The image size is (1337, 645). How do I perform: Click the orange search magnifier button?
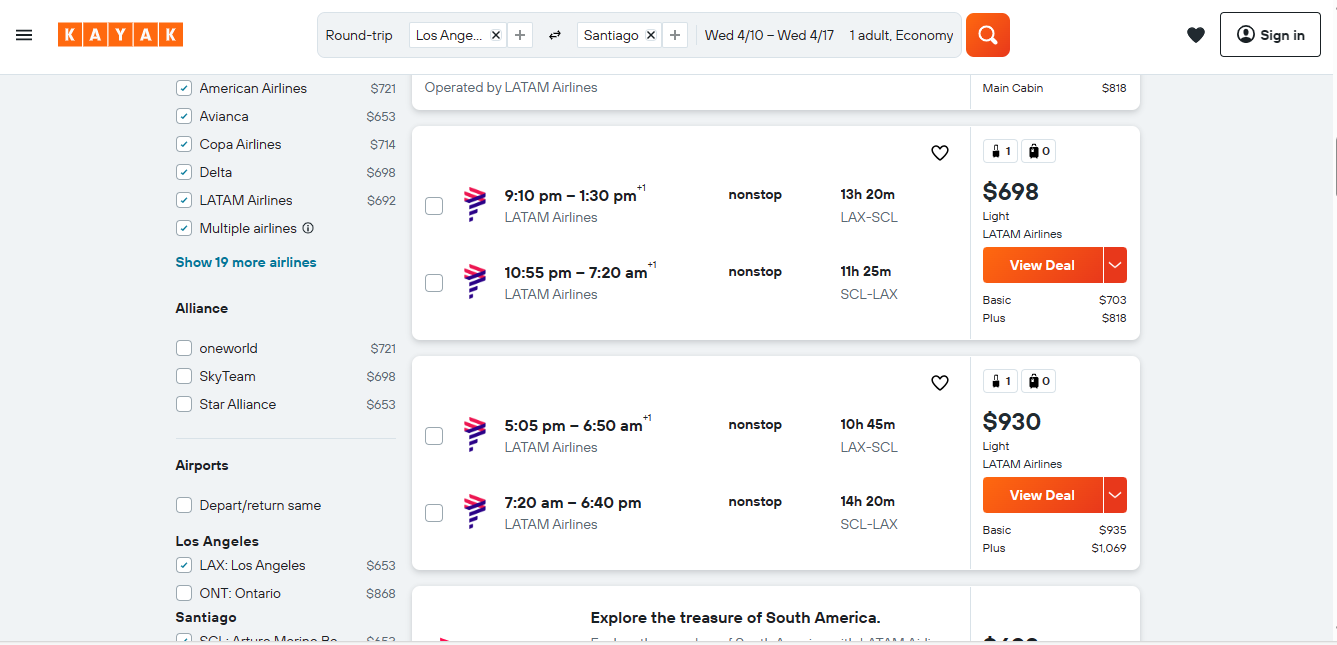pos(988,35)
